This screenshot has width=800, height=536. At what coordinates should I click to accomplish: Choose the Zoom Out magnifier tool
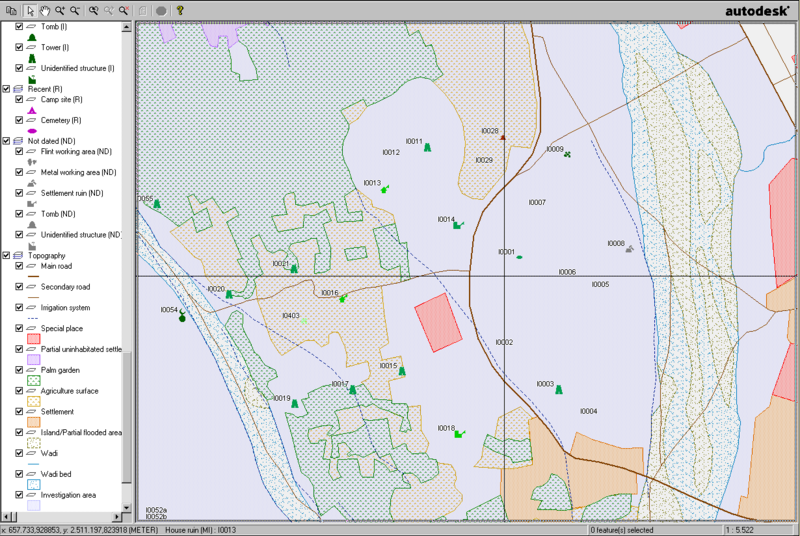pos(75,10)
